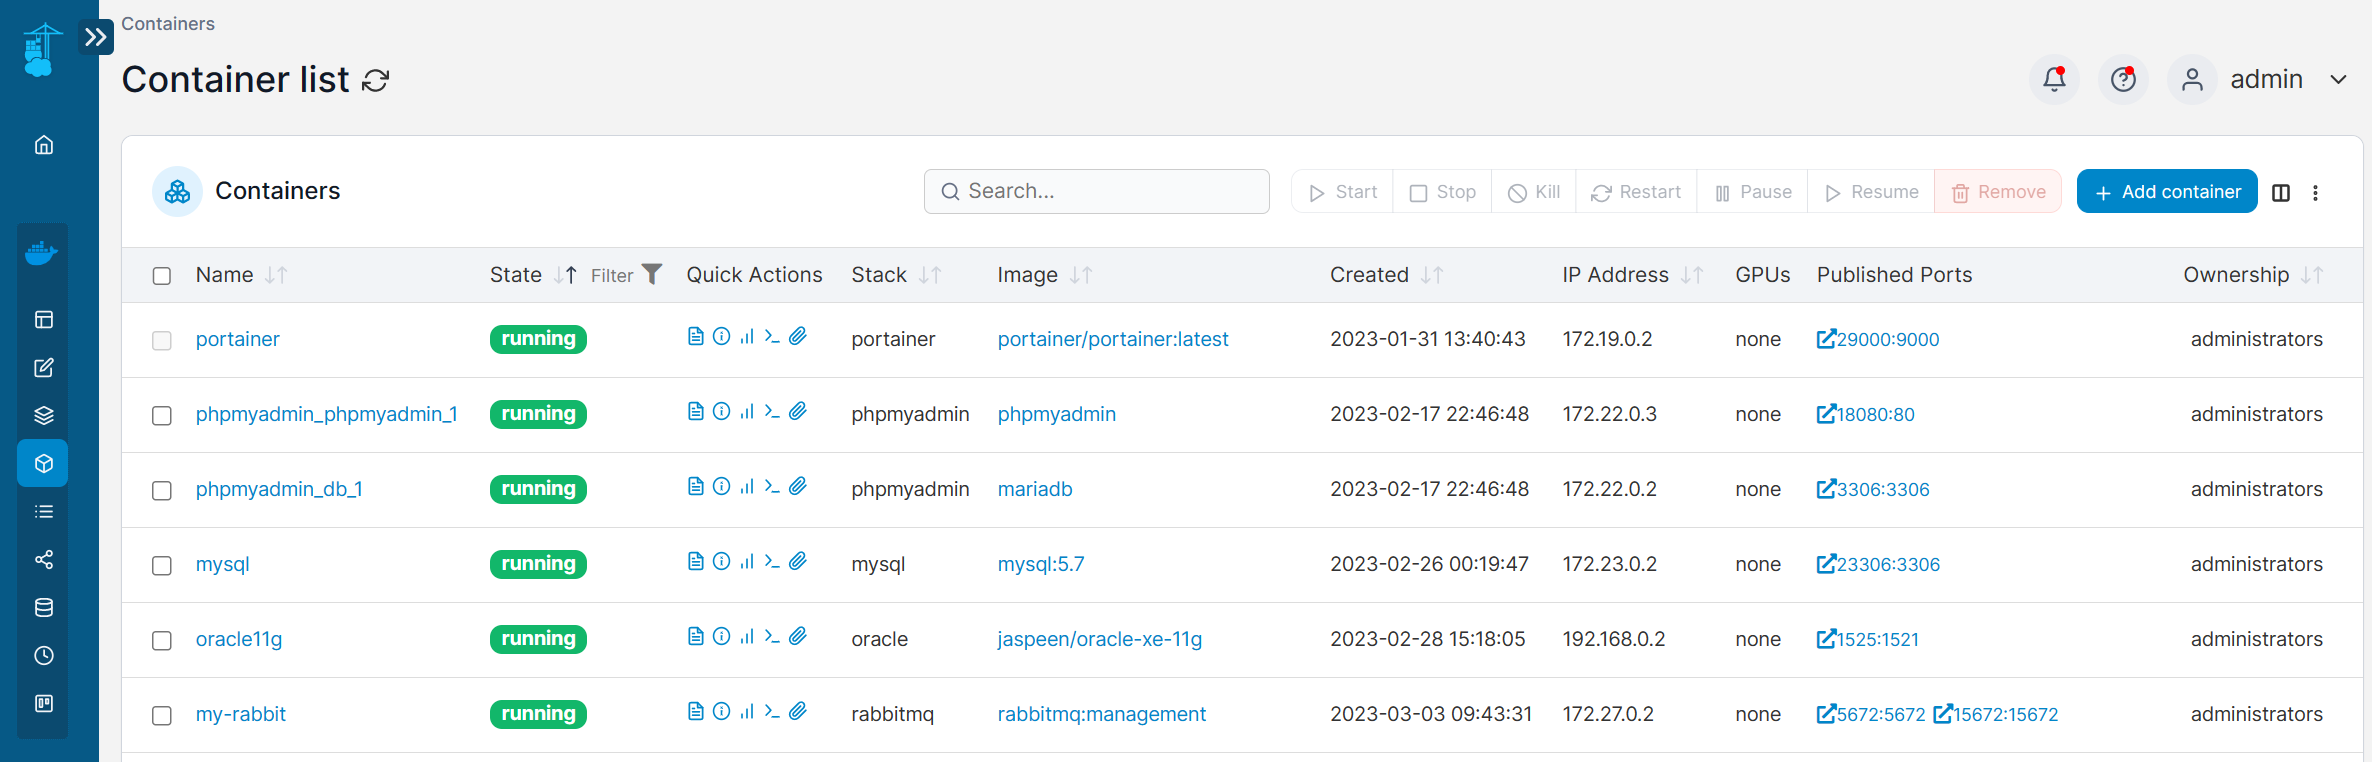Open published port 15672:15672
This screenshot has height=762, width=2372.
click(x=1996, y=714)
